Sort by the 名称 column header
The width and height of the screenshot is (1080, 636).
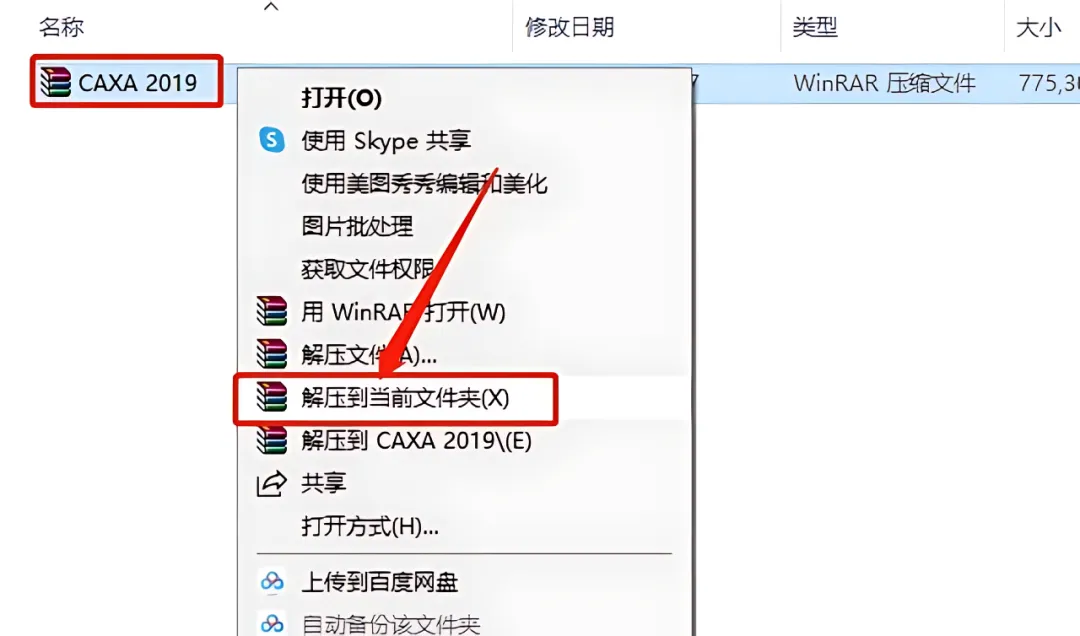[x=61, y=28]
